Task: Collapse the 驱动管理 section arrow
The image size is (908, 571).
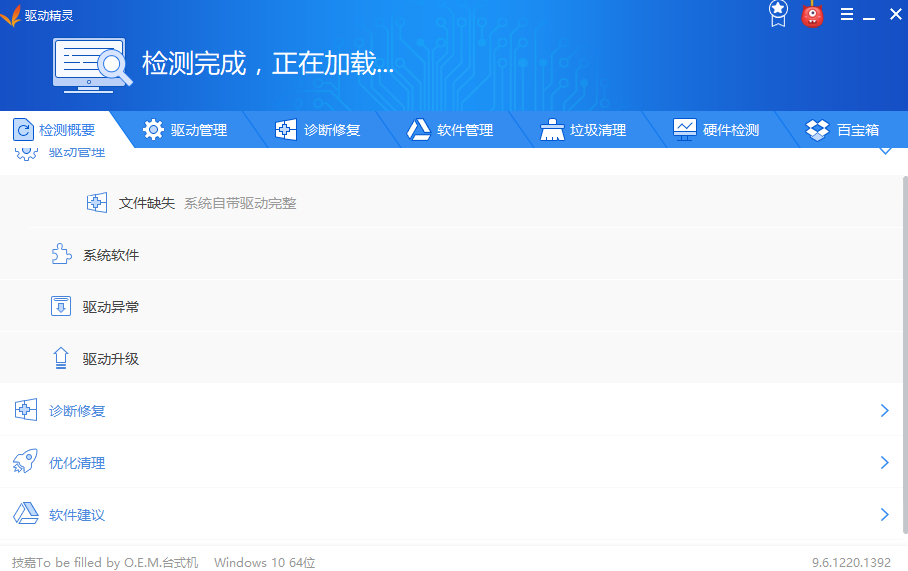Action: 885,151
